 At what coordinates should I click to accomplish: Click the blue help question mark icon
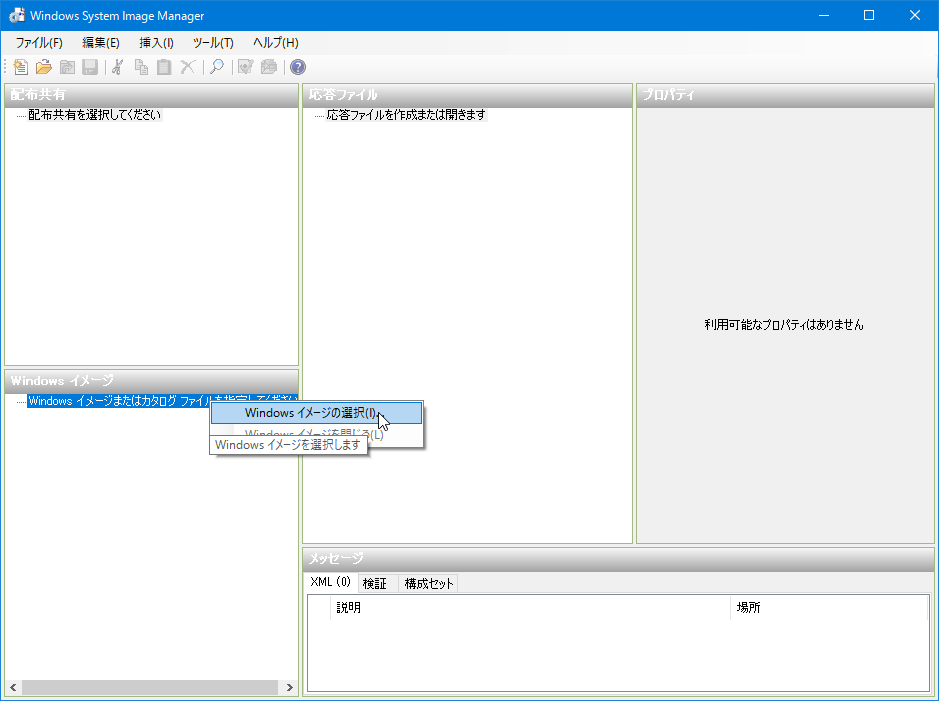coord(298,67)
